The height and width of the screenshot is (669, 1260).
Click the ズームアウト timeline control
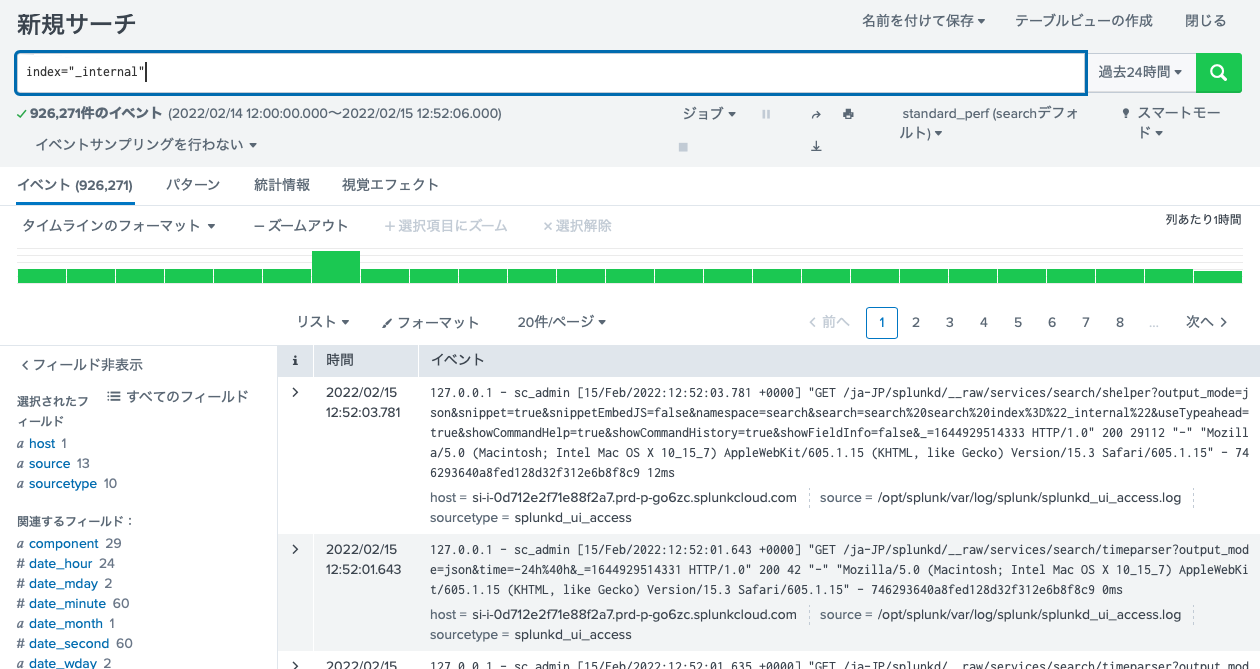point(299,225)
